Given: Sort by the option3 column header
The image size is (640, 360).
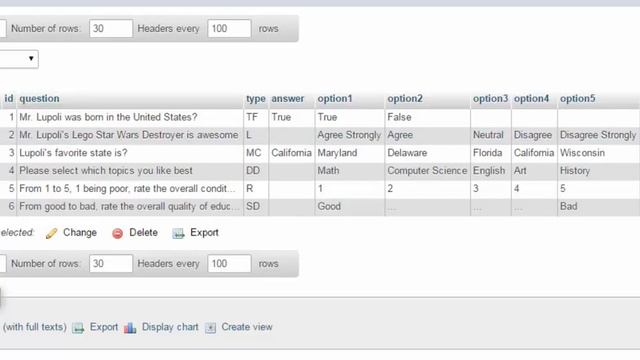Looking at the screenshot, I should tap(490, 99).
